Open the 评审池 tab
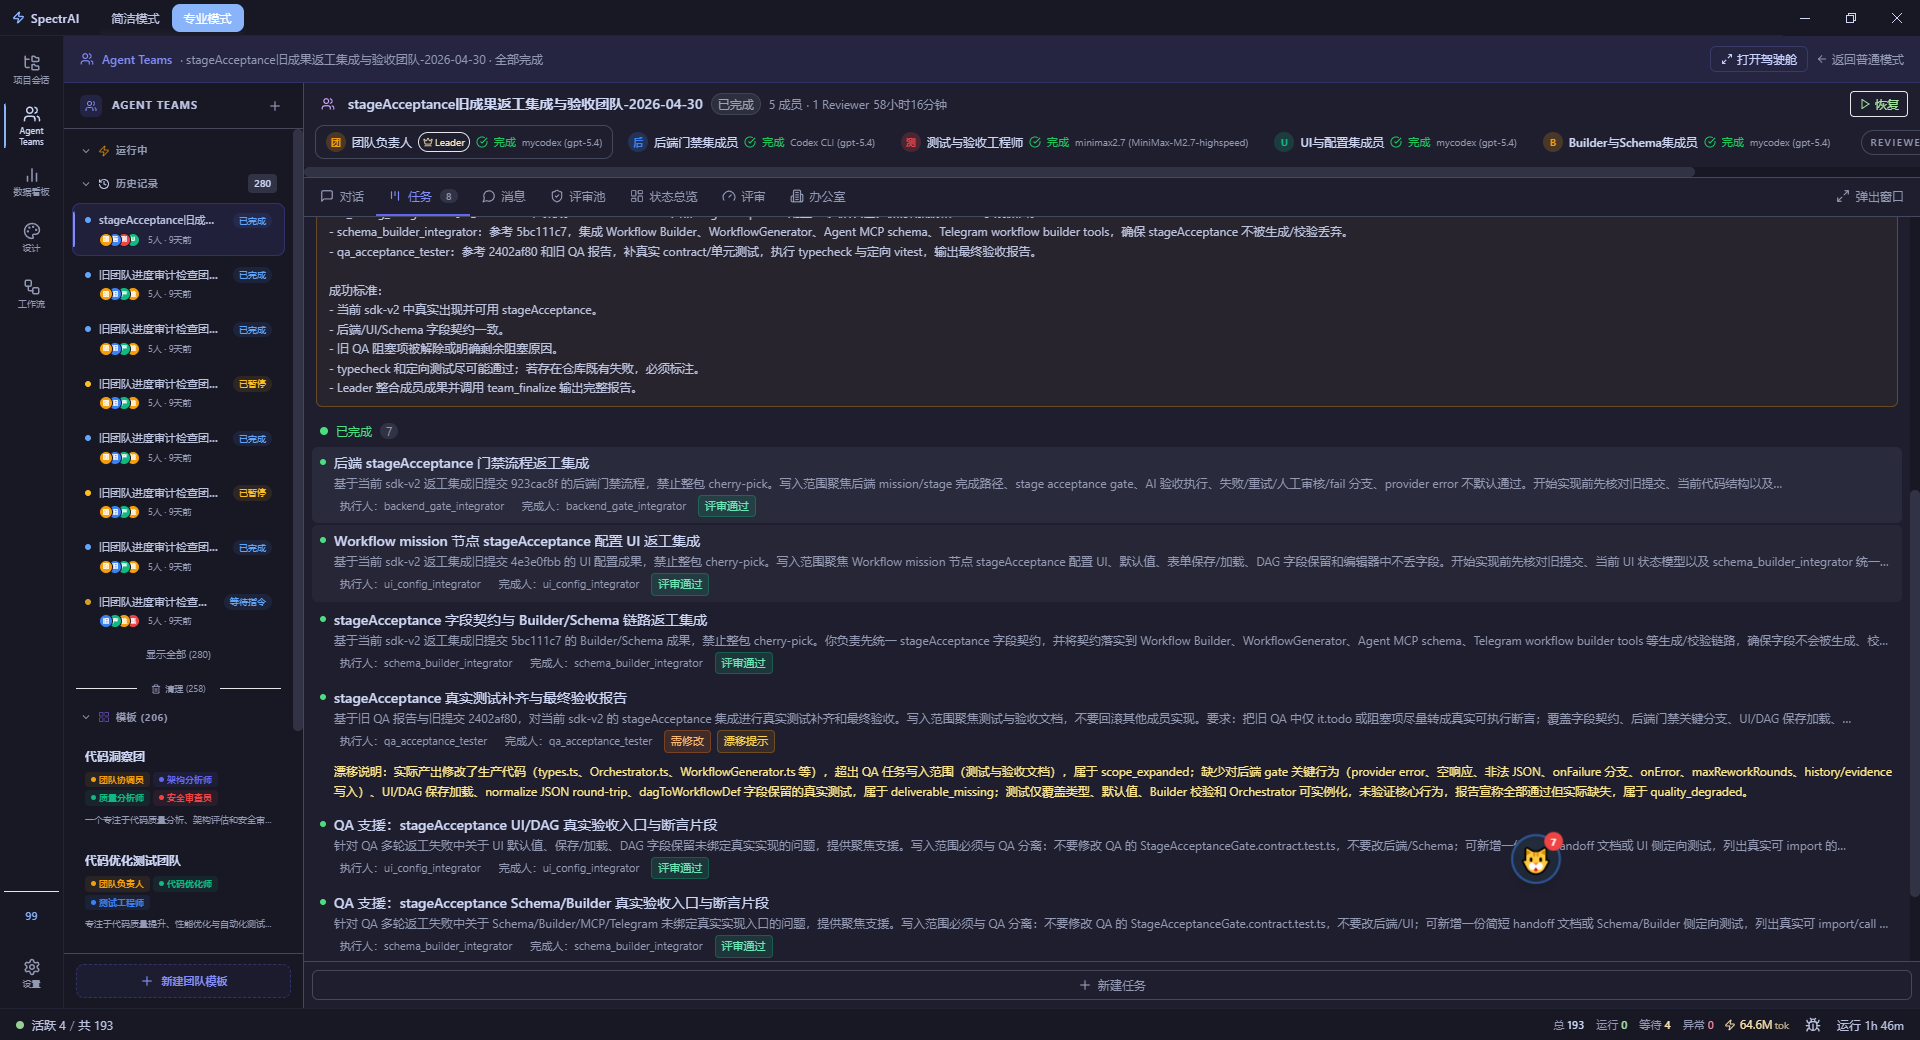 click(578, 197)
